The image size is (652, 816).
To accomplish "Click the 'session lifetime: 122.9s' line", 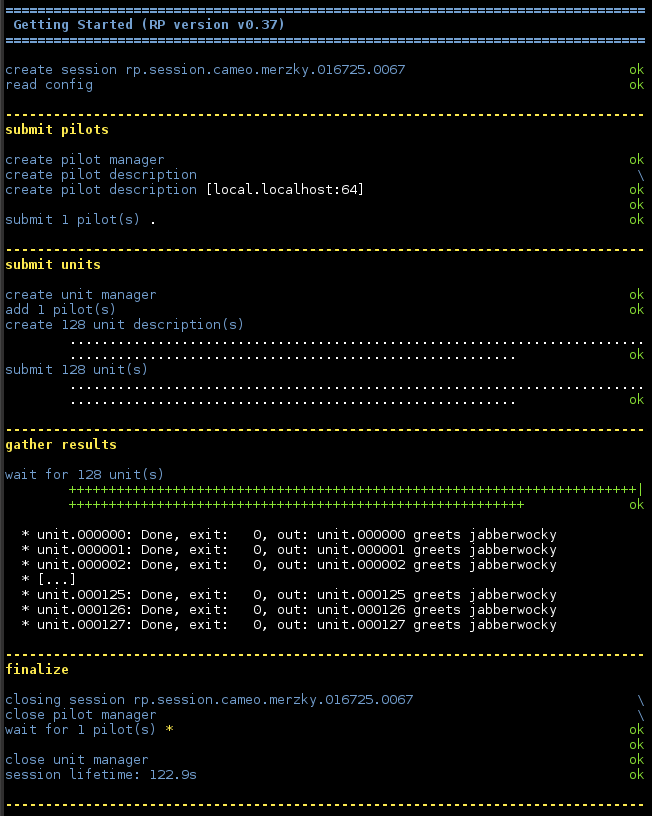I will [x=101, y=775].
